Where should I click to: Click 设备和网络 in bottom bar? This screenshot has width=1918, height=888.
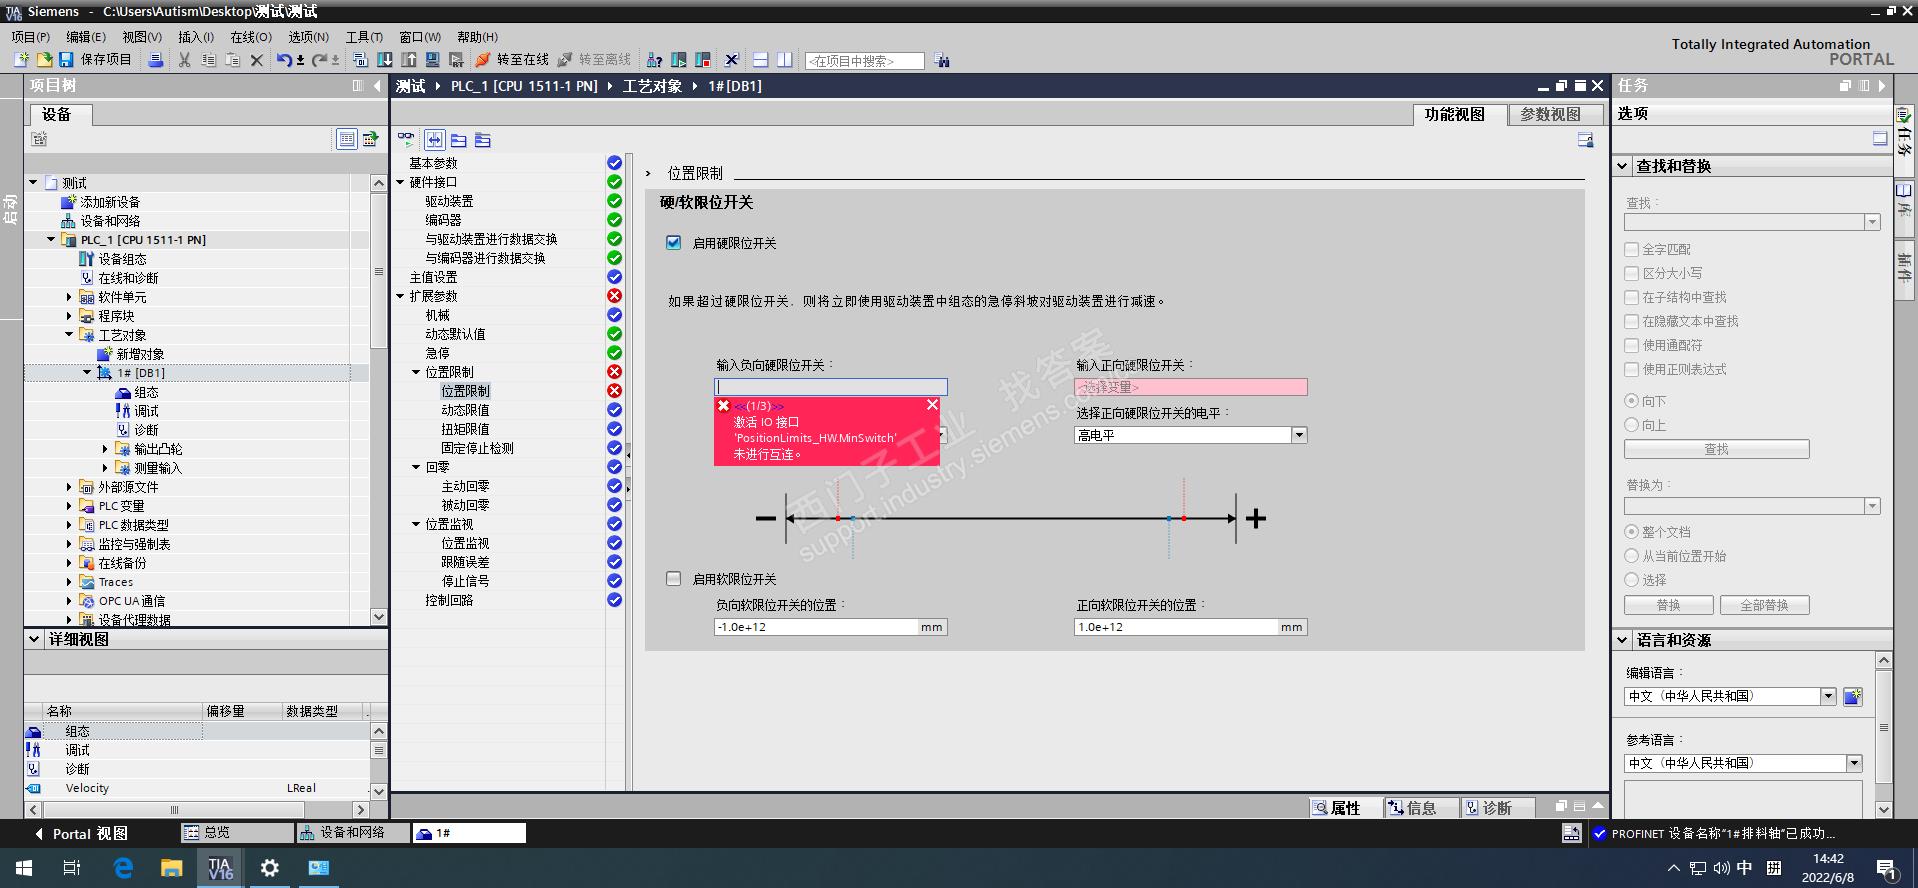coord(354,833)
